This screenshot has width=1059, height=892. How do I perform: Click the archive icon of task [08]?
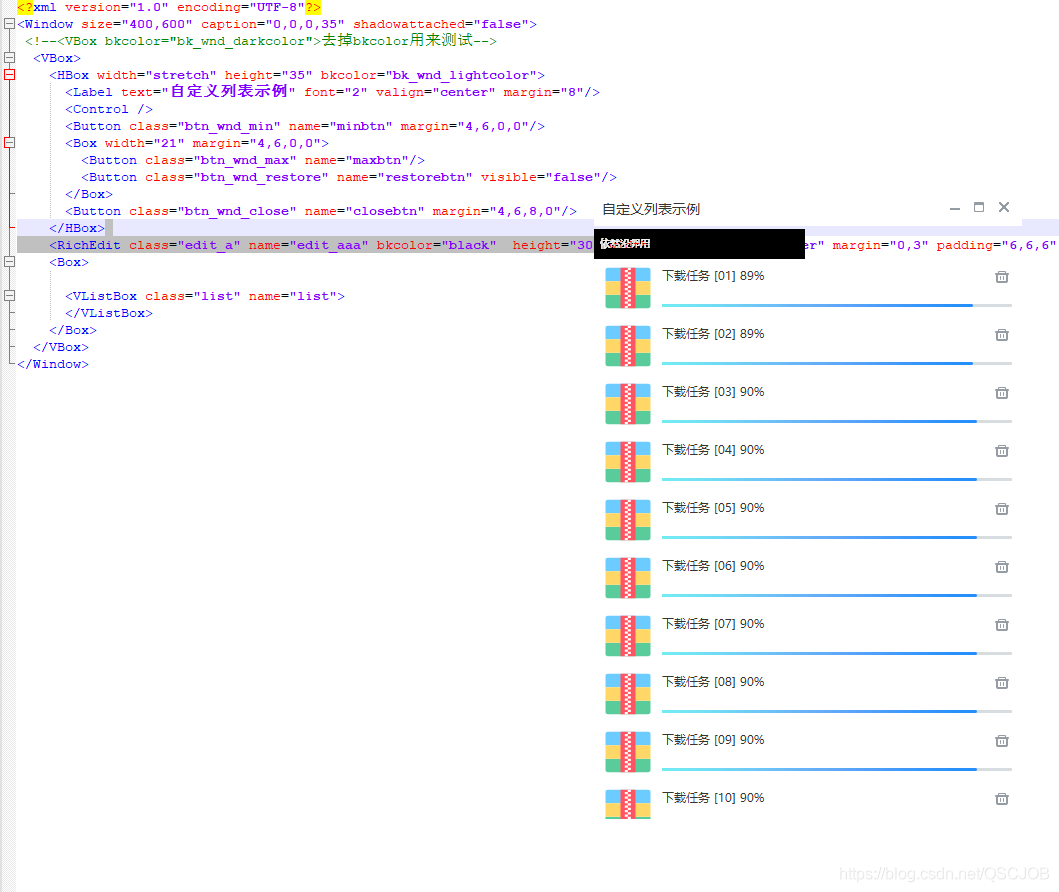(x=627, y=695)
